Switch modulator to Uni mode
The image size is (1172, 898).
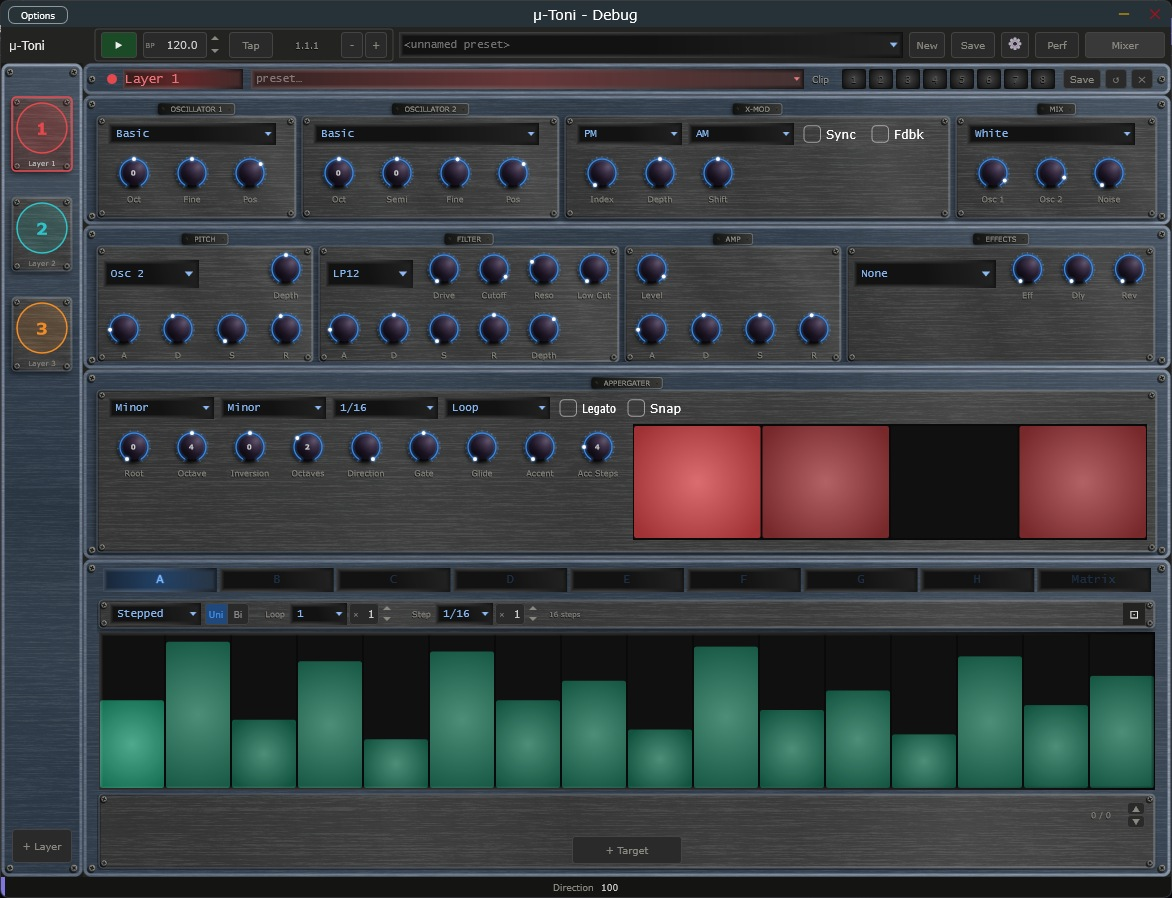(x=216, y=615)
